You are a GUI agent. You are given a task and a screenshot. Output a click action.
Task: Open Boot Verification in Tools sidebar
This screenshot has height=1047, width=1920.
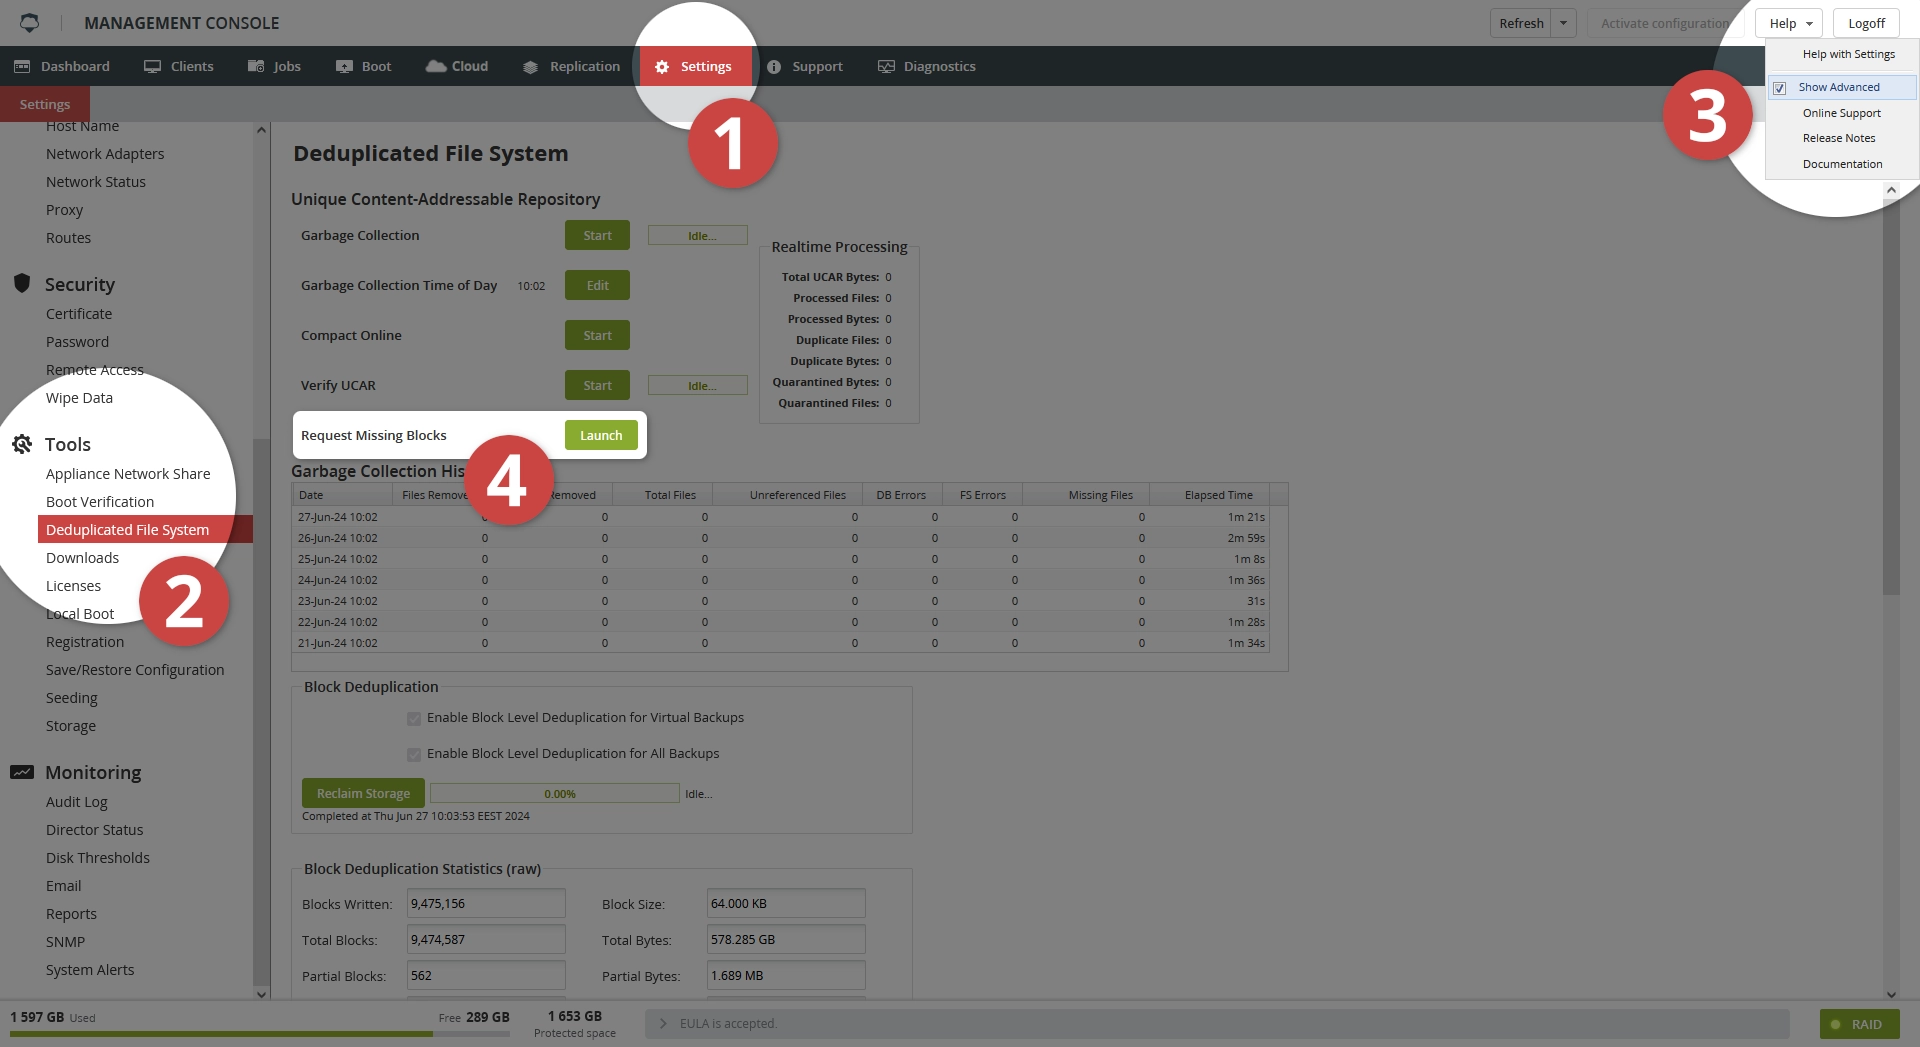click(100, 502)
